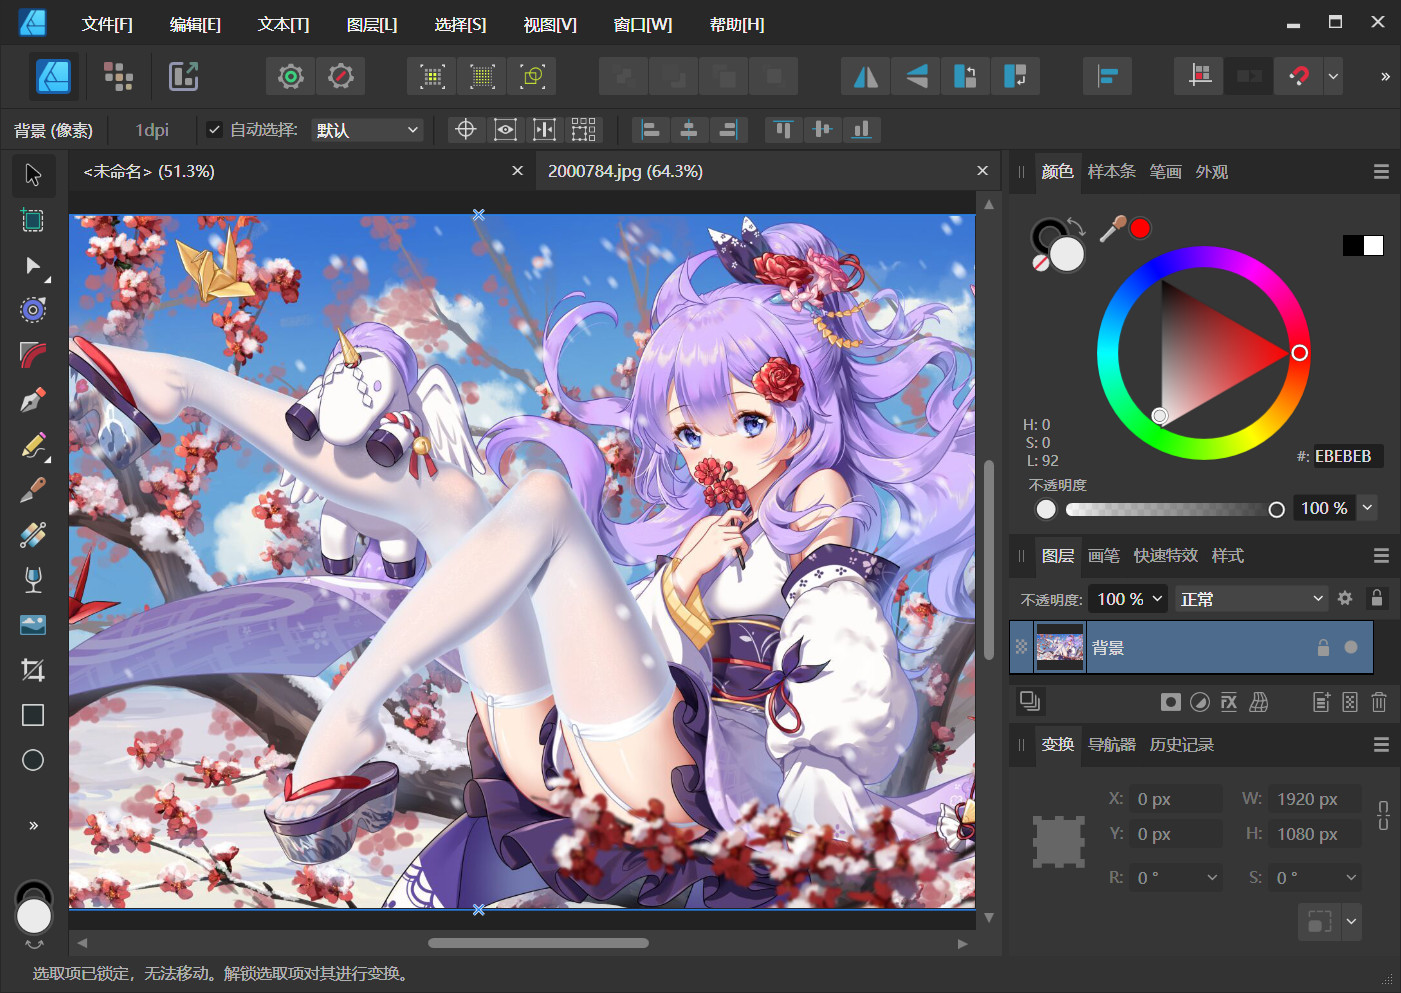Swap stroke and fill colors
Viewport: 1401px width, 993px height.
[1076, 226]
